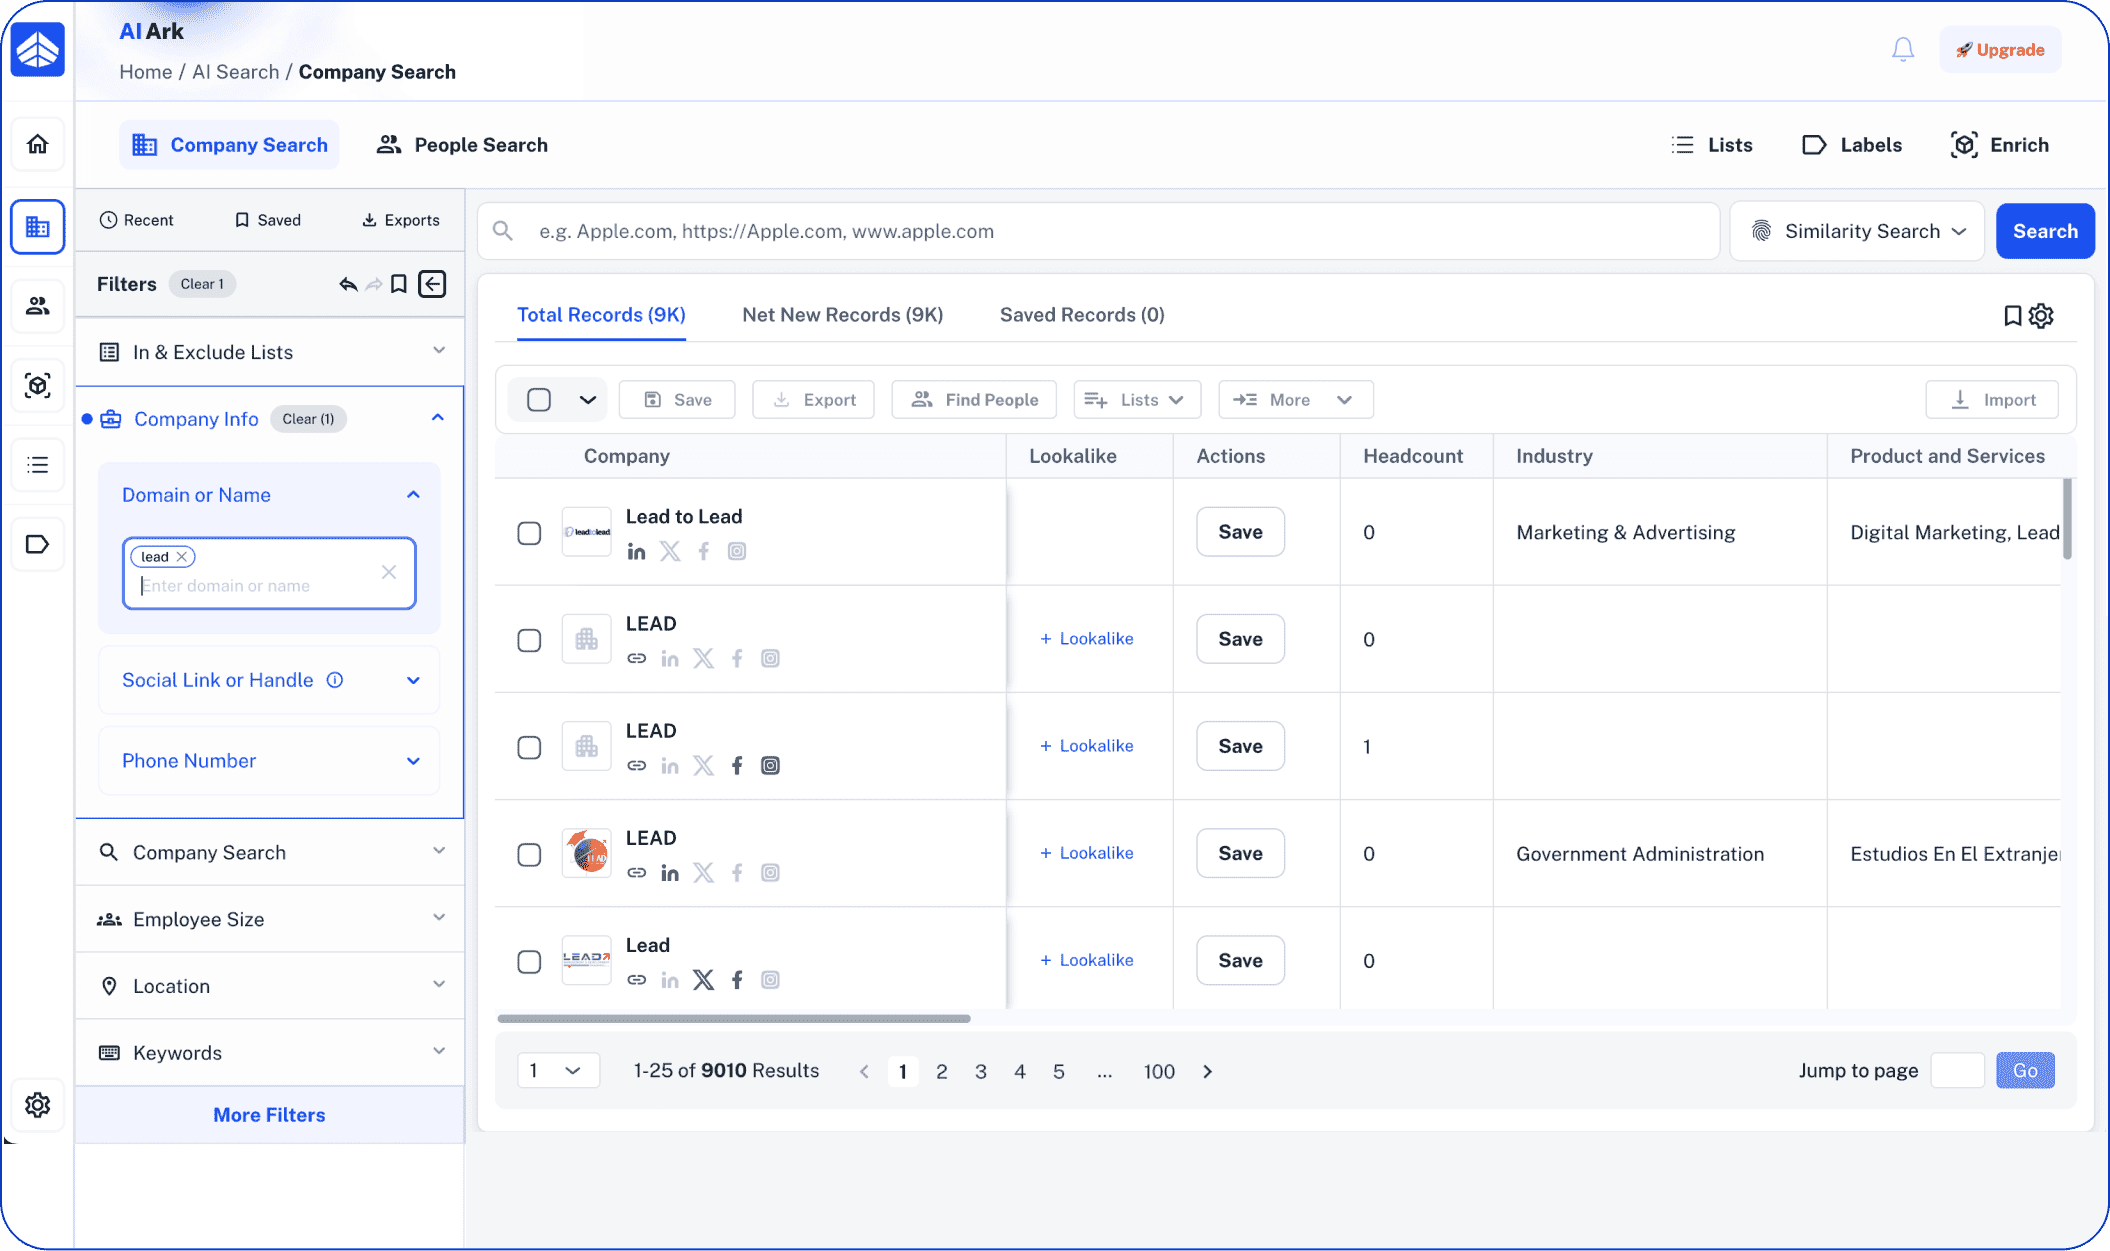
Task: Focus the Jump to page input
Action: (1957, 1071)
